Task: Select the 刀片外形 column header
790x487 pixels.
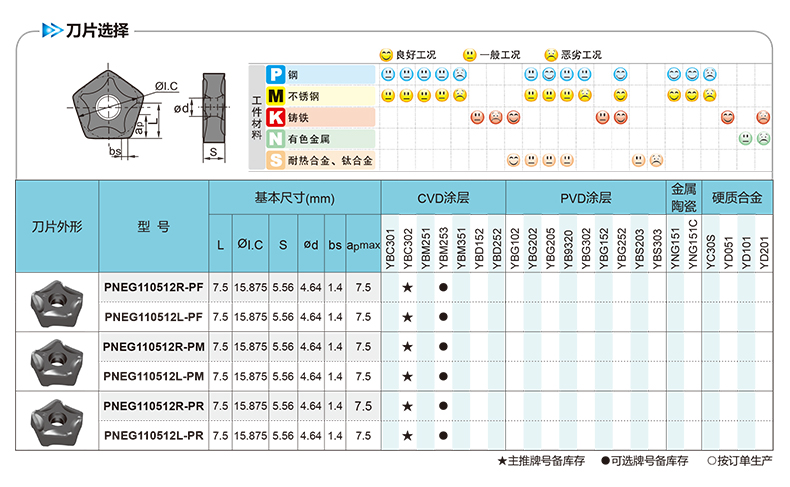Action: click(57, 227)
